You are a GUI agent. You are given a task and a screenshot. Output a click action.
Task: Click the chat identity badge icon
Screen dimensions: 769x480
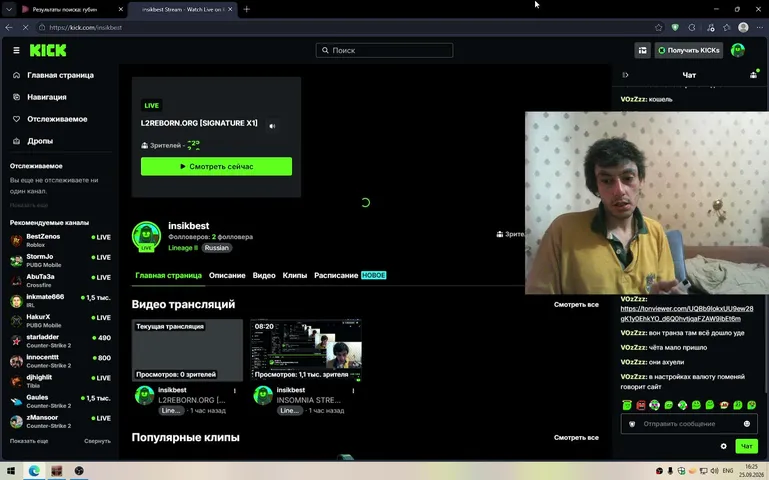632,424
